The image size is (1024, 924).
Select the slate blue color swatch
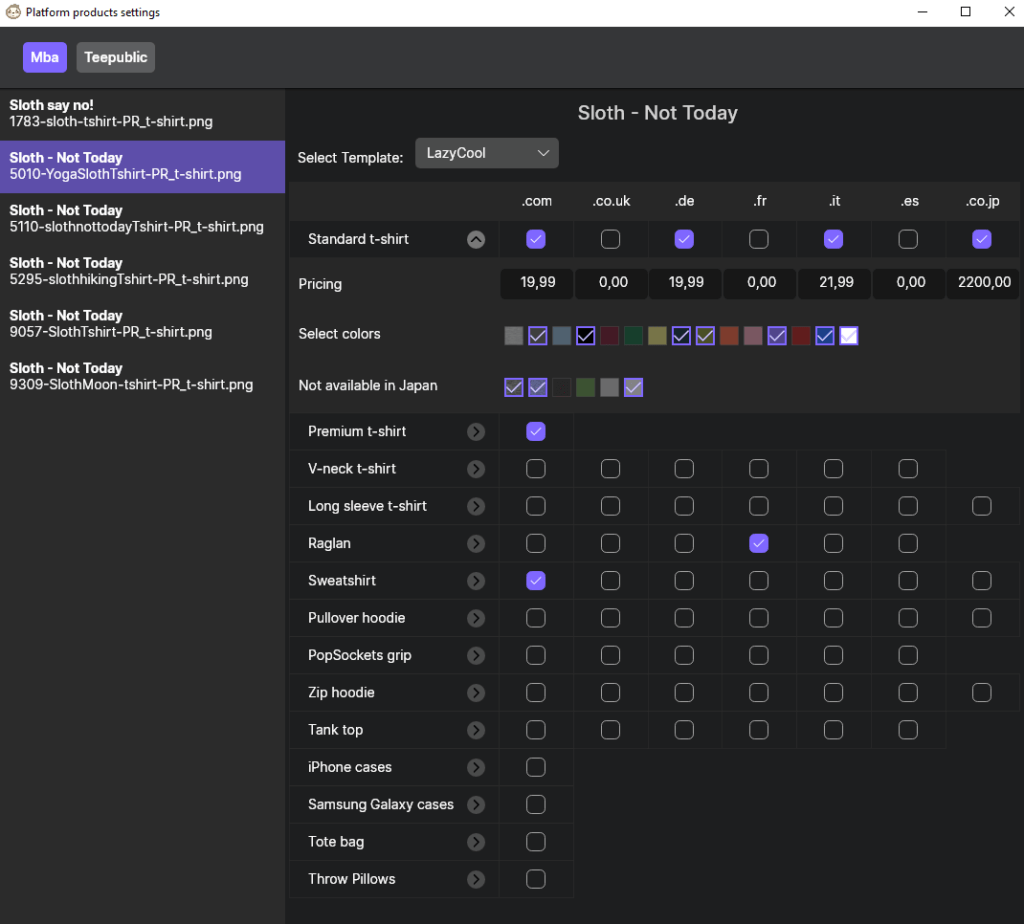click(562, 336)
